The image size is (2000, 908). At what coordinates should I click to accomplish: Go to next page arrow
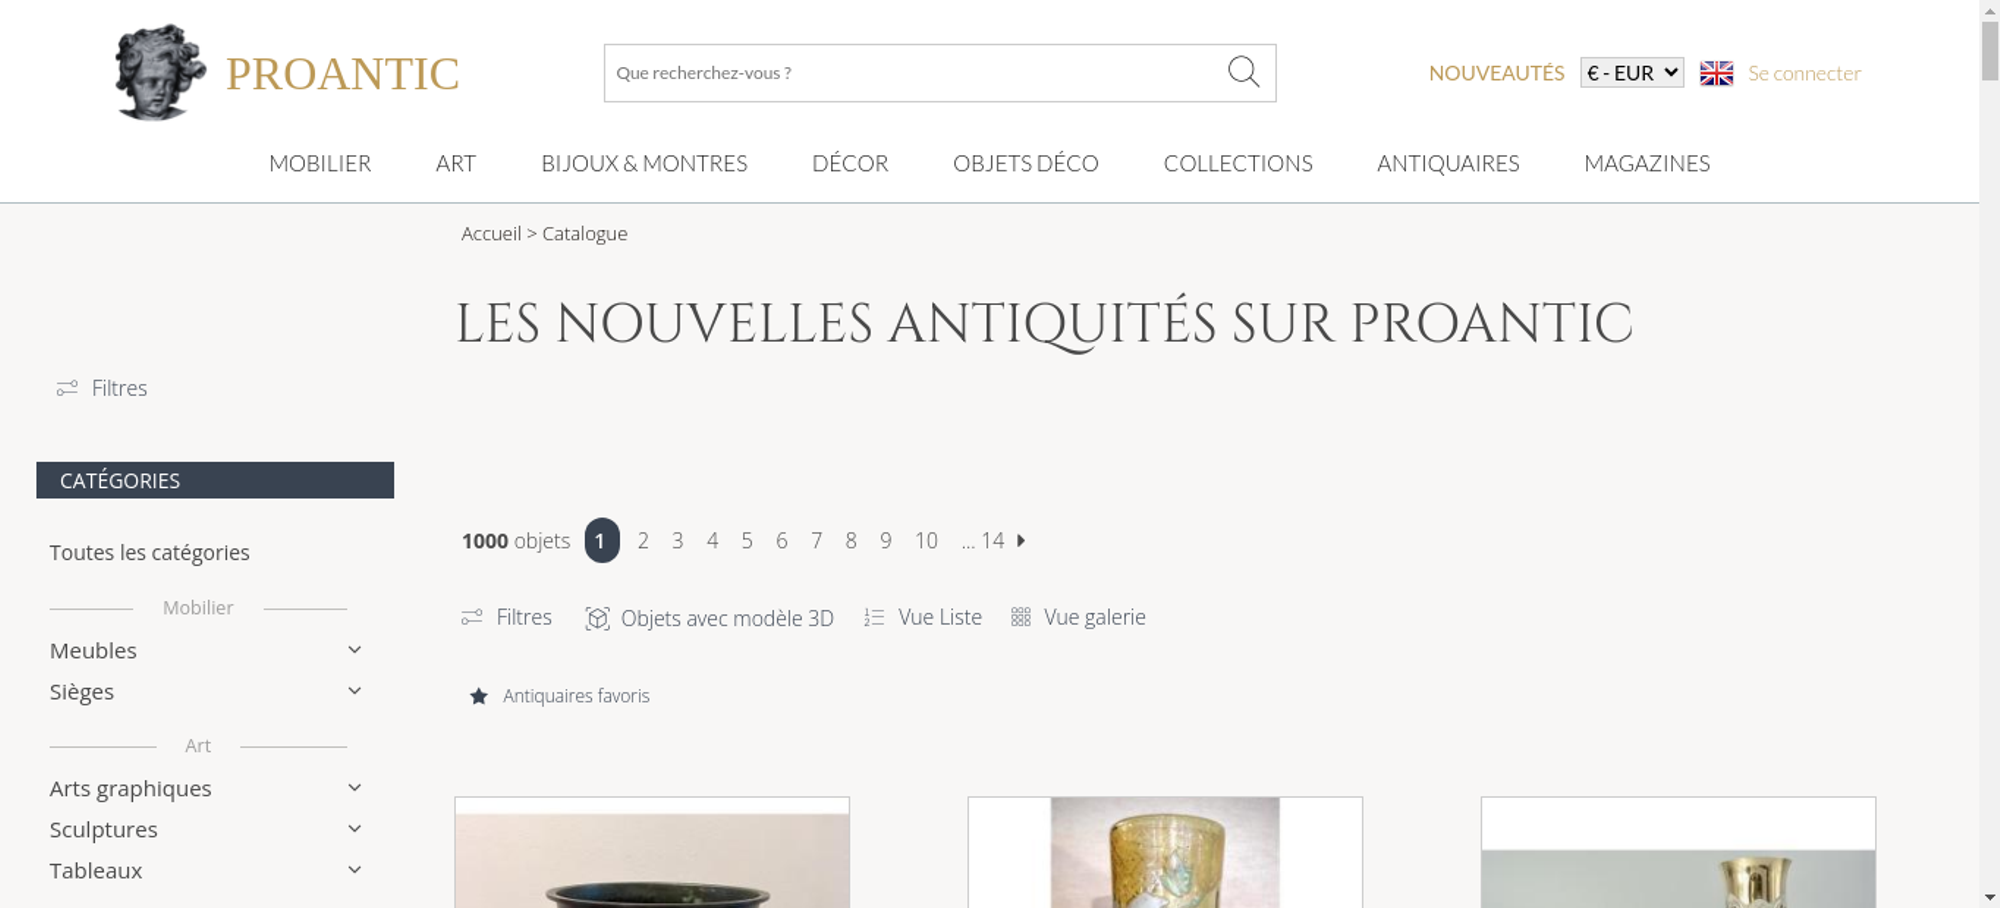(x=1021, y=540)
